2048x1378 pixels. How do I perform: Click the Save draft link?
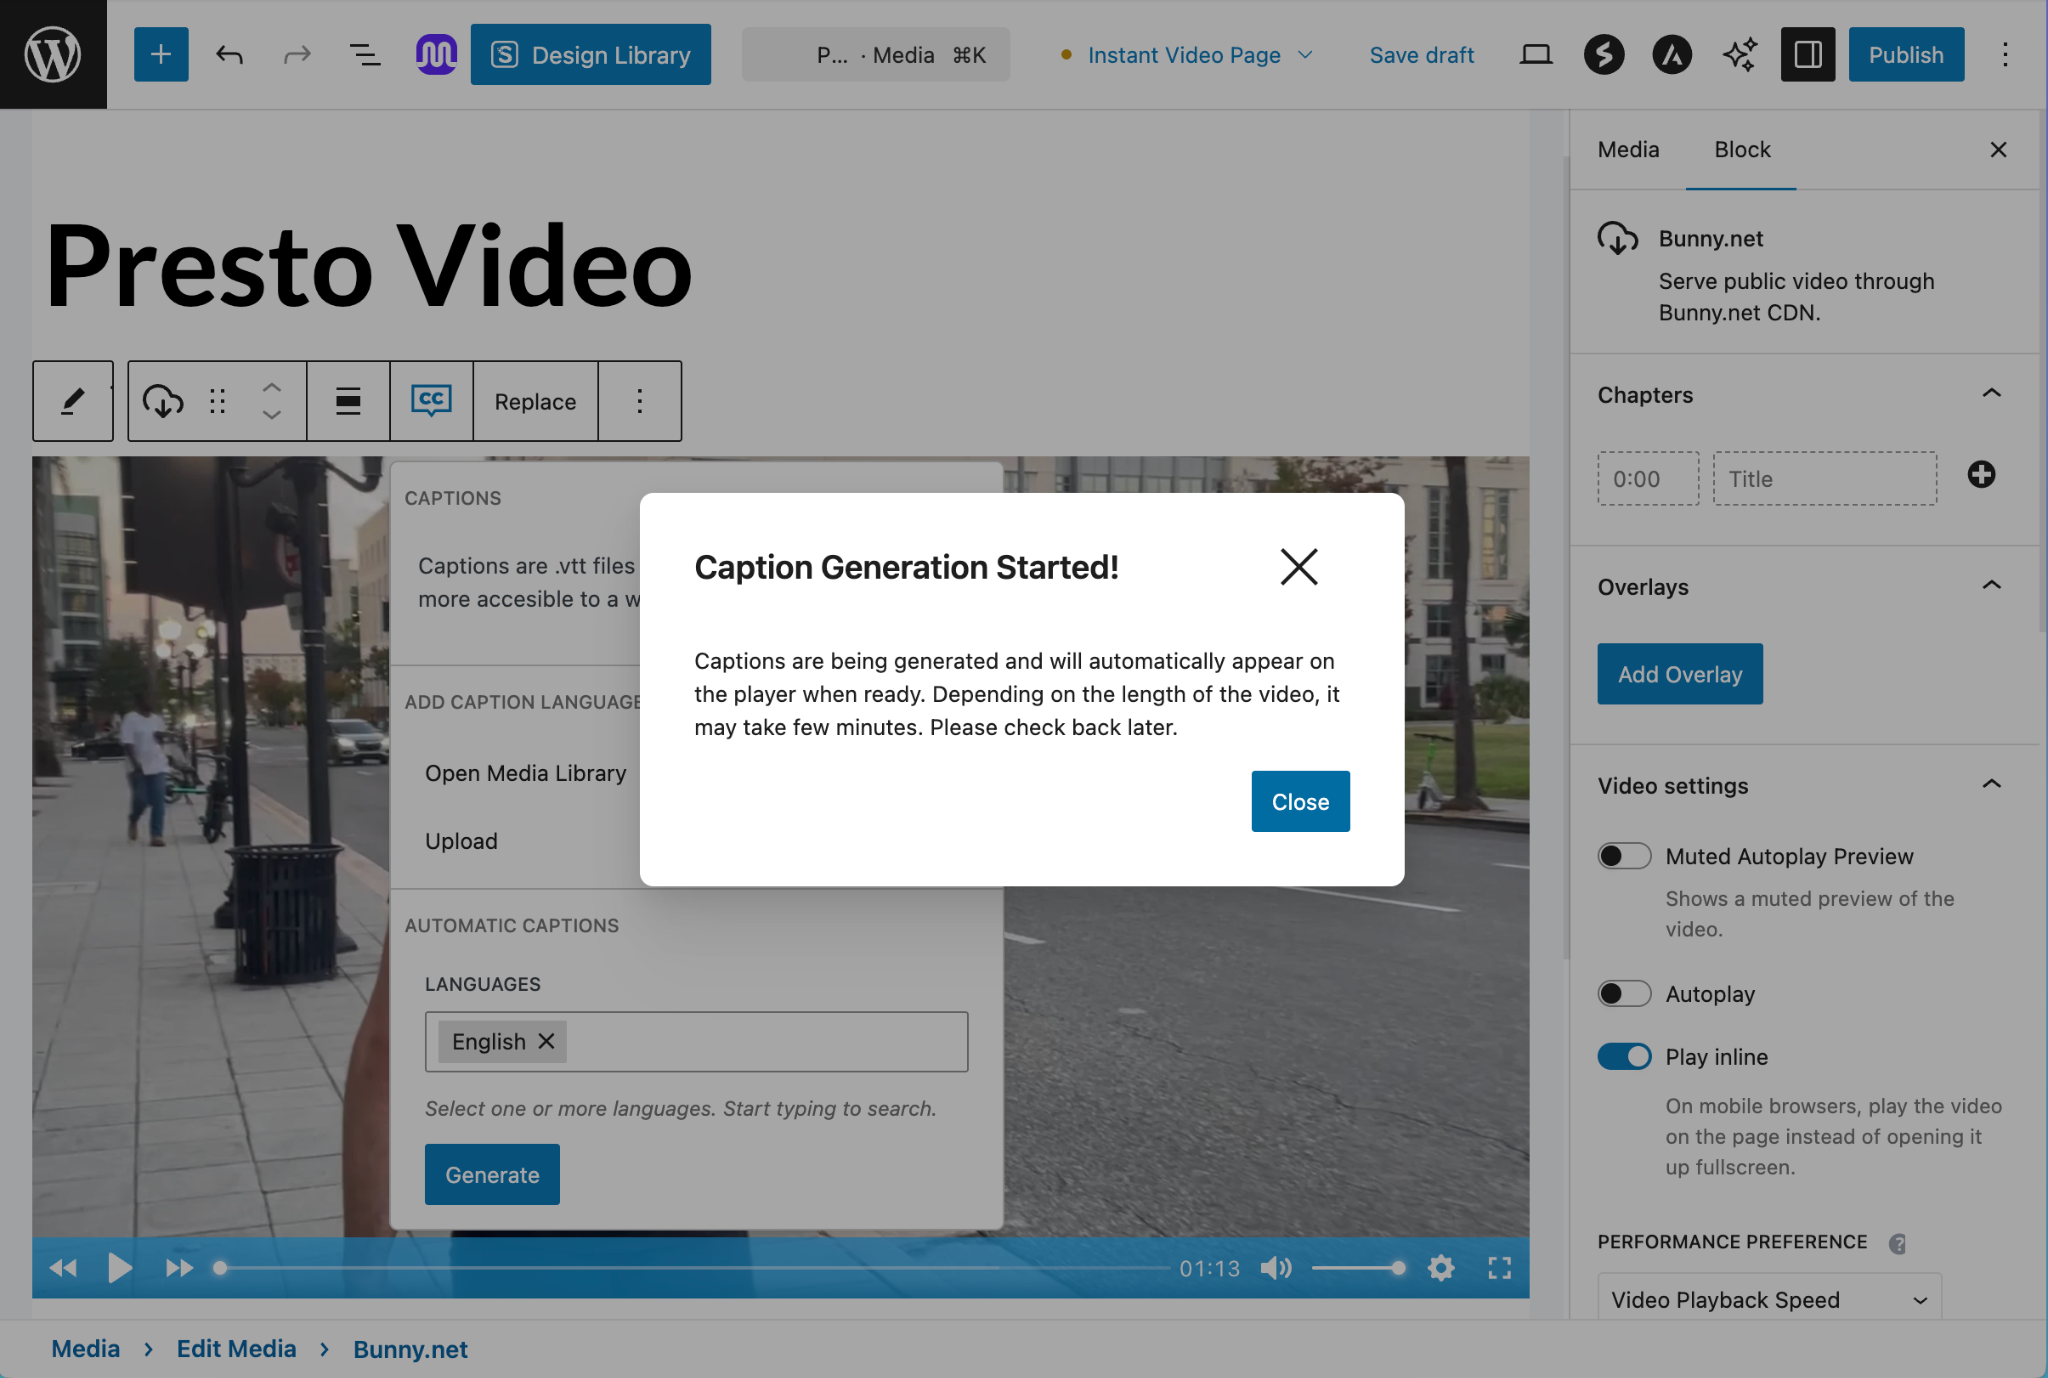coord(1421,55)
